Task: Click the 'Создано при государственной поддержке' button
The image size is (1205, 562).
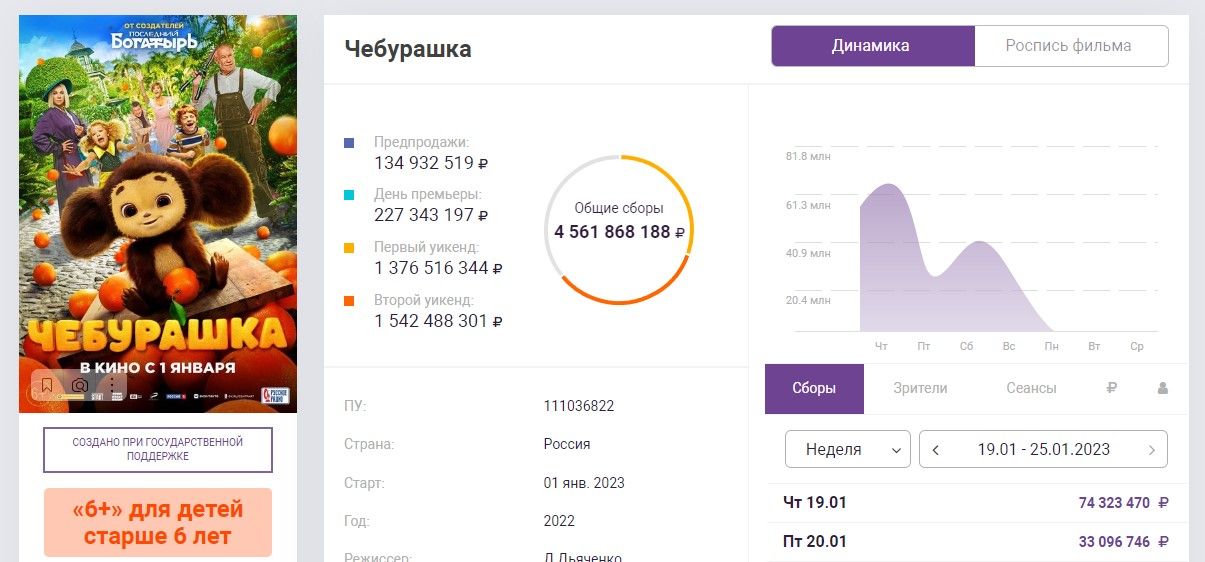Action: tap(158, 449)
